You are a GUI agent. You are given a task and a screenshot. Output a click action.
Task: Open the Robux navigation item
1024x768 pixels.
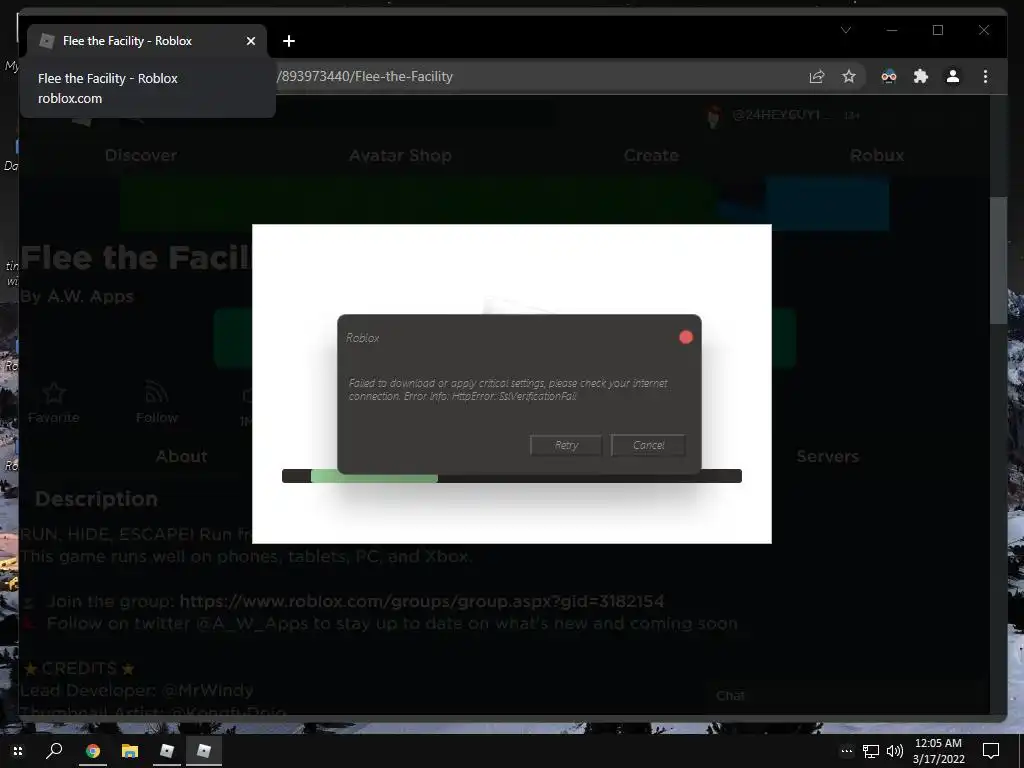pos(877,155)
